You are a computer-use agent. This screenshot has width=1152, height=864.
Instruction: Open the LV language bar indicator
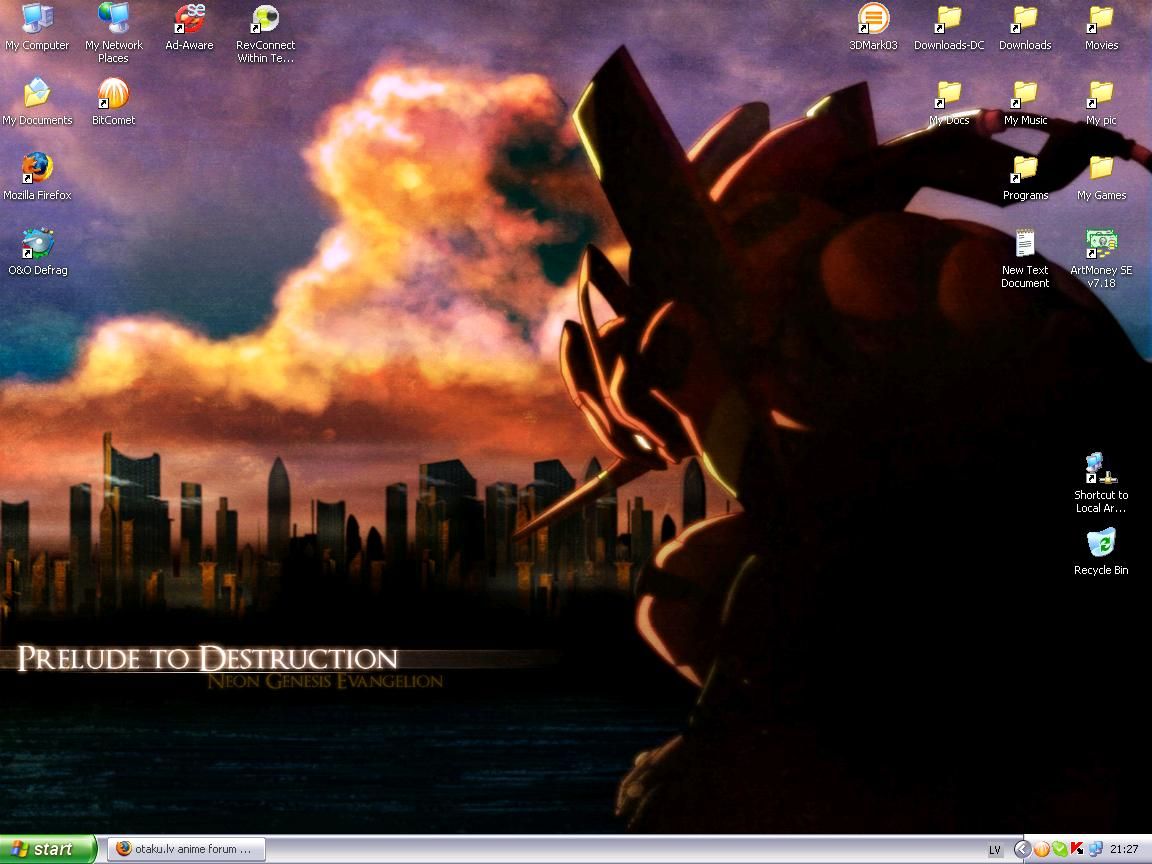(x=995, y=850)
